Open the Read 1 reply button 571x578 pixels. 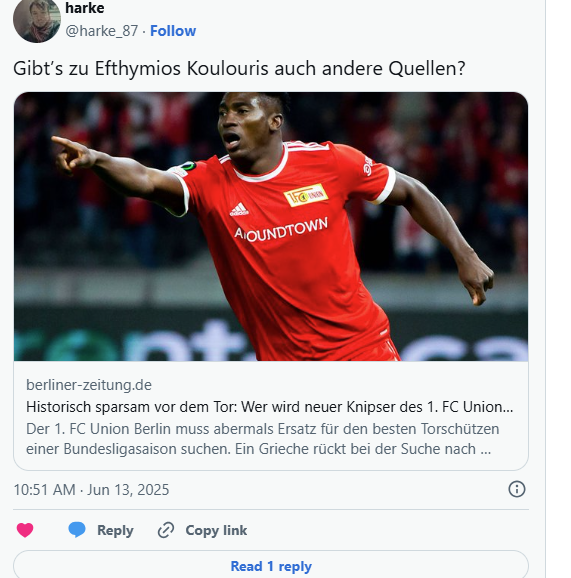(x=271, y=564)
